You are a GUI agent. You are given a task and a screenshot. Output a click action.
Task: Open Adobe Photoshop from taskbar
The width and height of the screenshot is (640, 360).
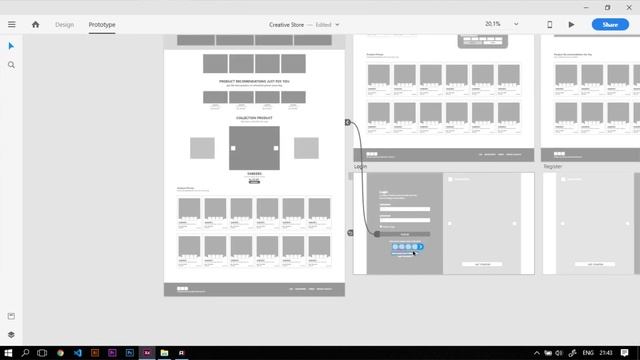[x=130, y=353]
